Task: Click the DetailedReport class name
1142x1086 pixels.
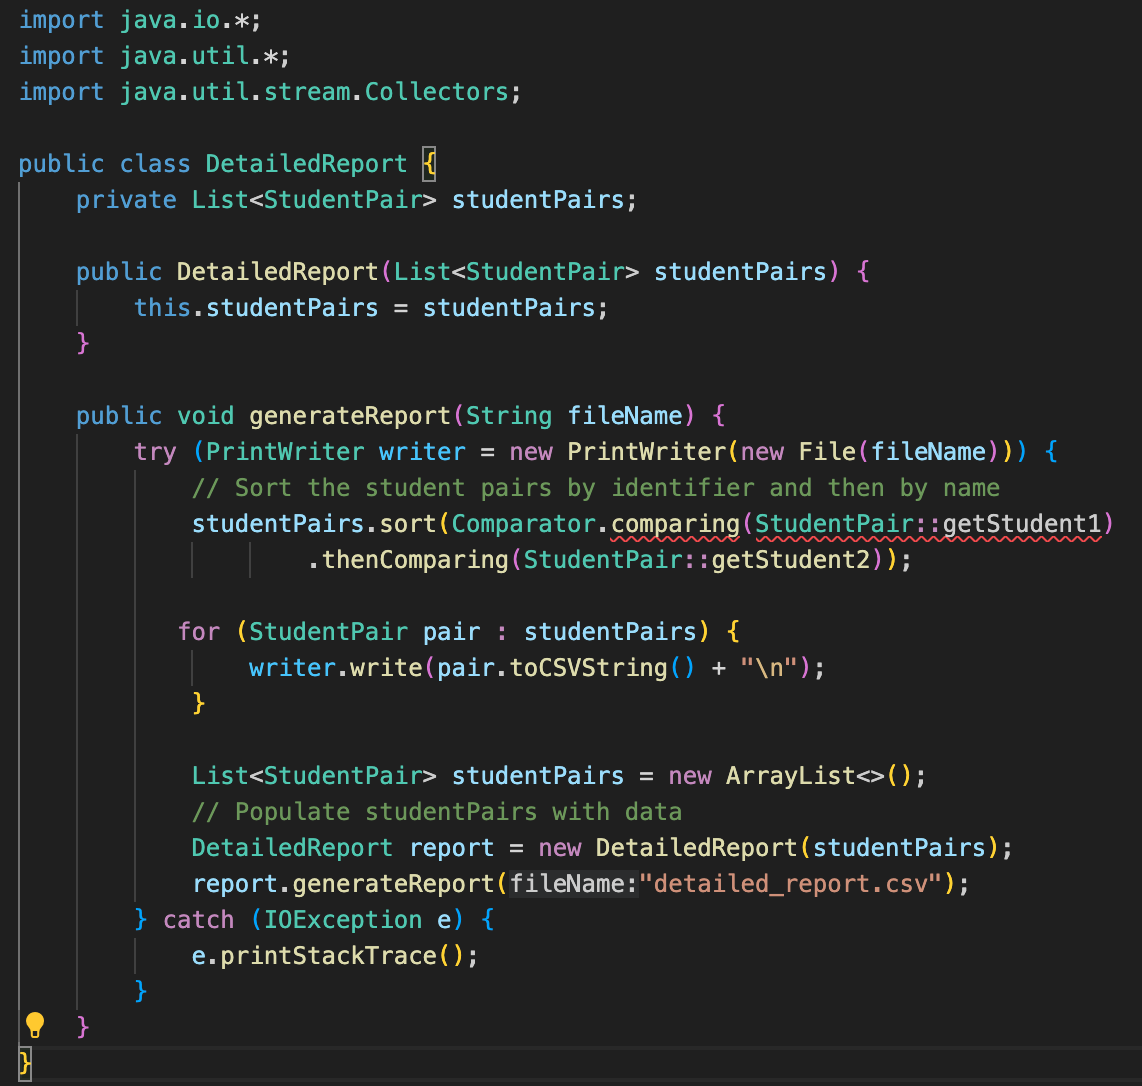Action: (305, 163)
